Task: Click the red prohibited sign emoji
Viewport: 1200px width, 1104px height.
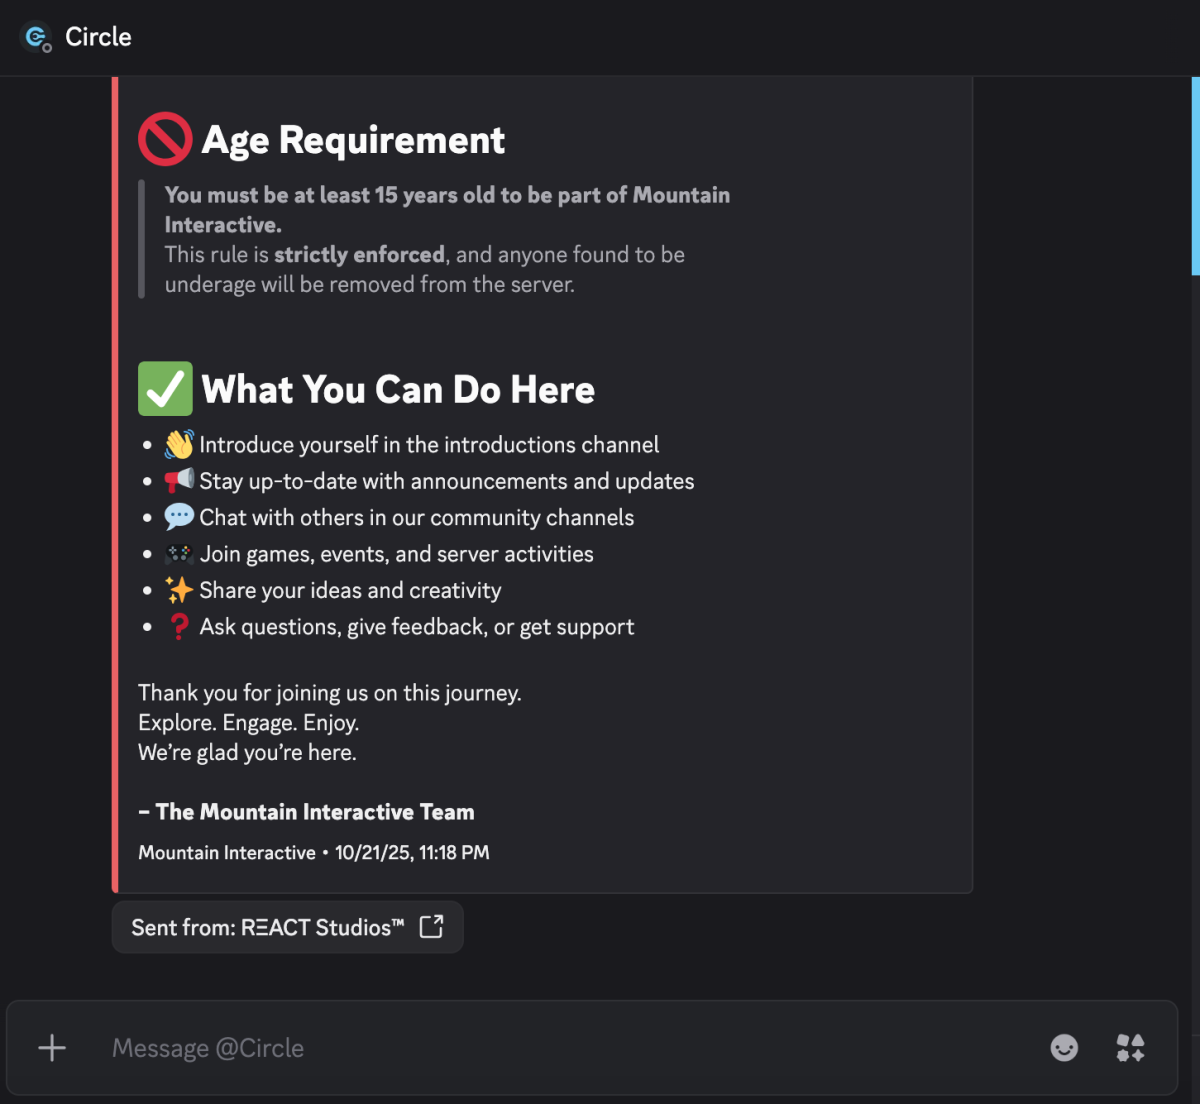Action: 165,139
